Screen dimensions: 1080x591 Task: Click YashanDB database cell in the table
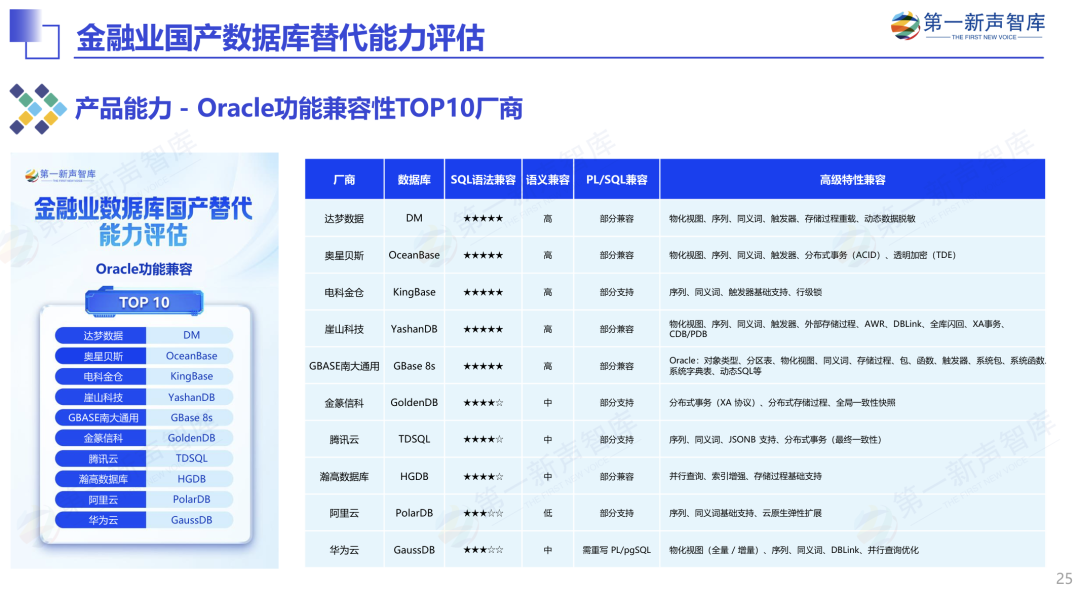click(414, 329)
